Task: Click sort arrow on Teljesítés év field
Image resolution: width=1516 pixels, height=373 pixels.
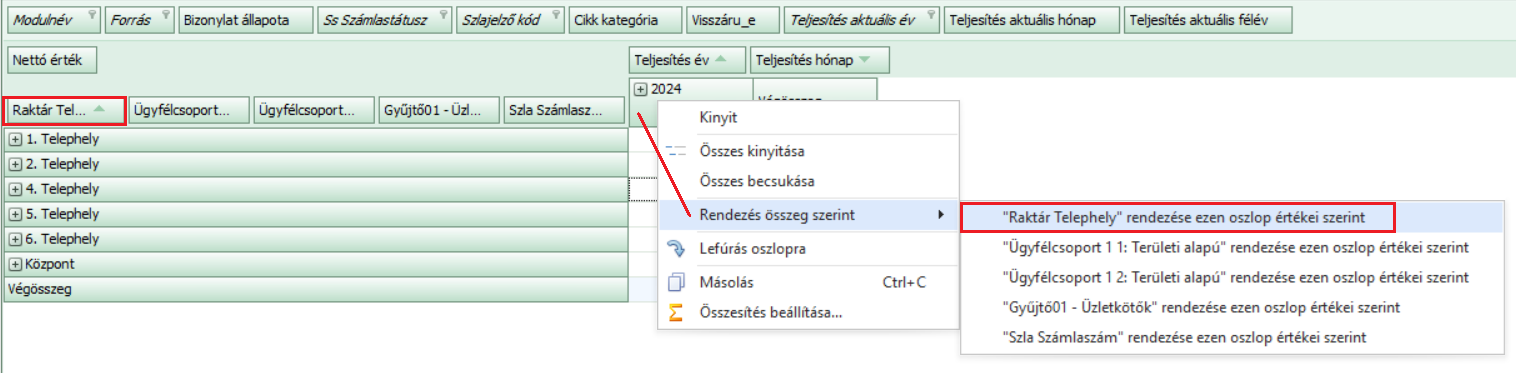Action: pos(720,60)
